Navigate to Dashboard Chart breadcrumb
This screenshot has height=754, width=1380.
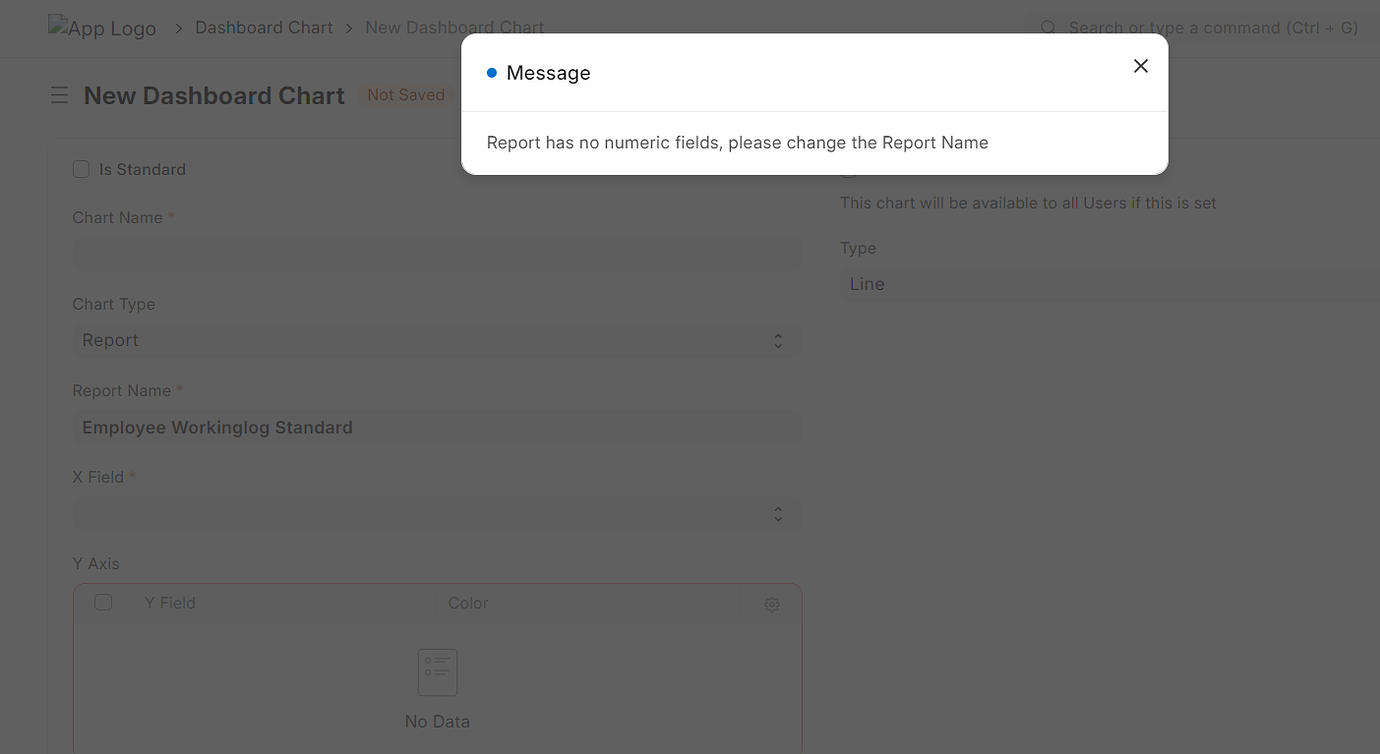pyautogui.click(x=263, y=27)
